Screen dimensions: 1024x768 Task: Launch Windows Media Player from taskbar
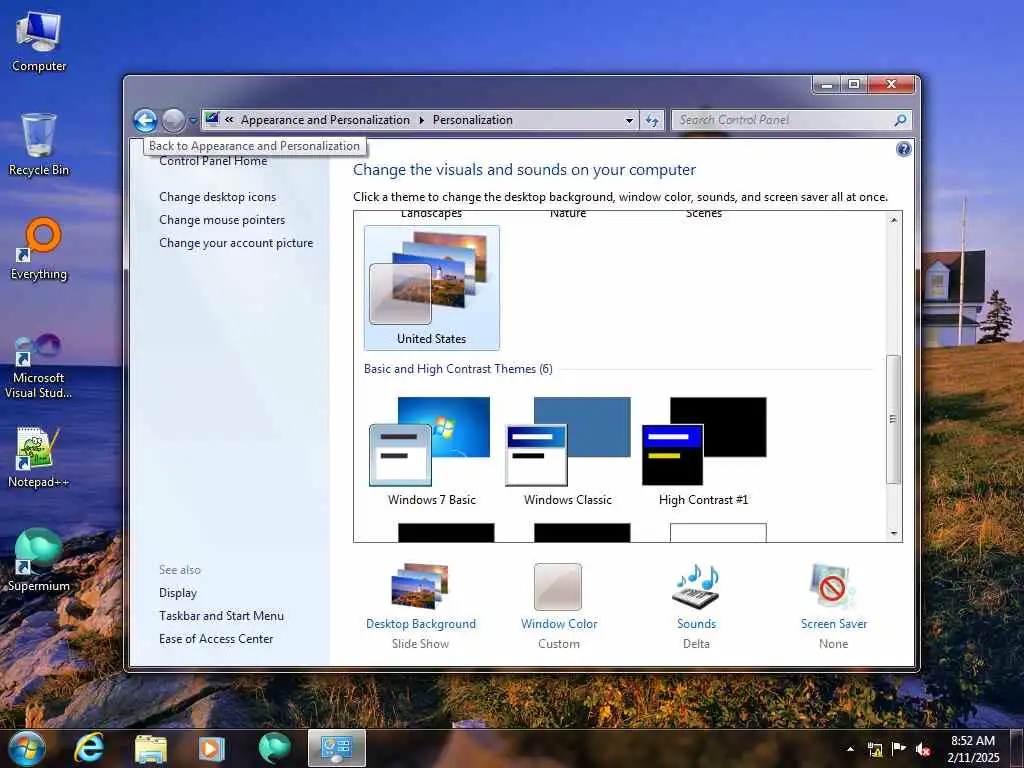212,748
